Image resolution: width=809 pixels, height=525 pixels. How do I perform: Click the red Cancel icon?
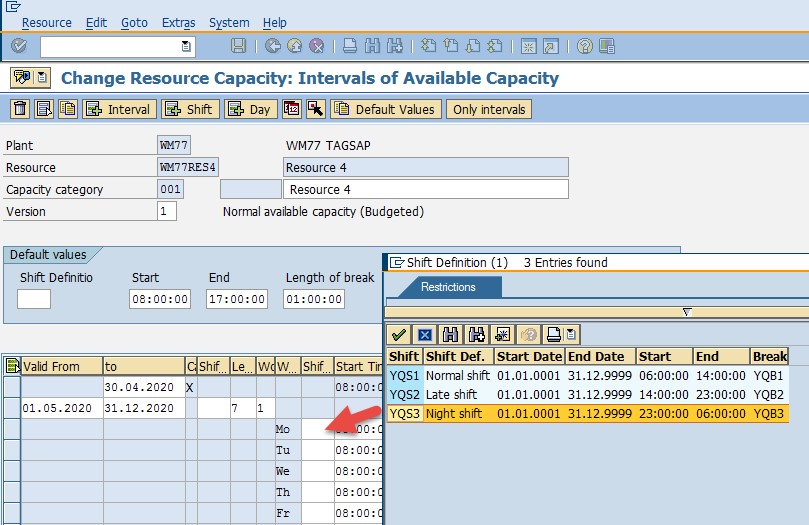[x=317, y=46]
